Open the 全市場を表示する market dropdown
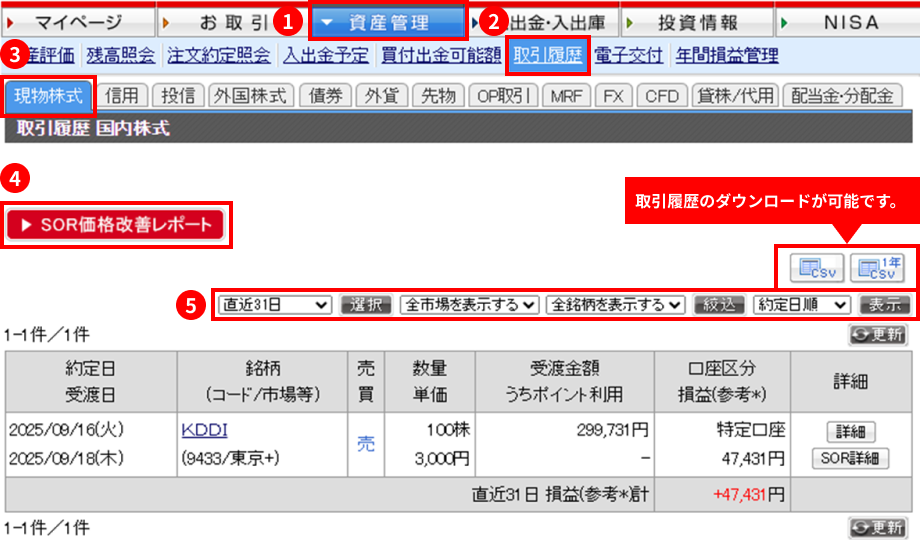The width and height of the screenshot is (920, 540). click(469, 305)
